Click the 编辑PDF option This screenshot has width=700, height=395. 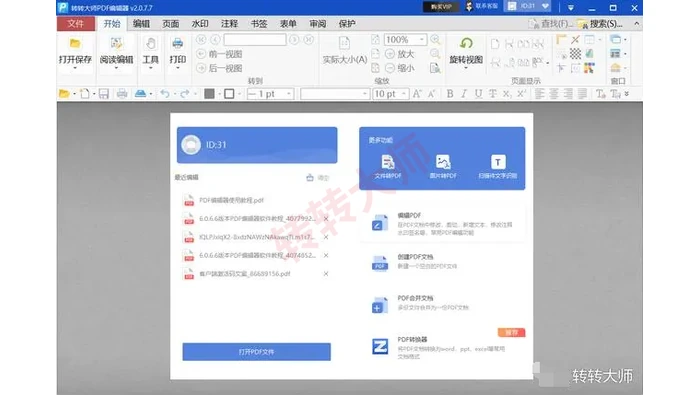pyautogui.click(x=442, y=223)
